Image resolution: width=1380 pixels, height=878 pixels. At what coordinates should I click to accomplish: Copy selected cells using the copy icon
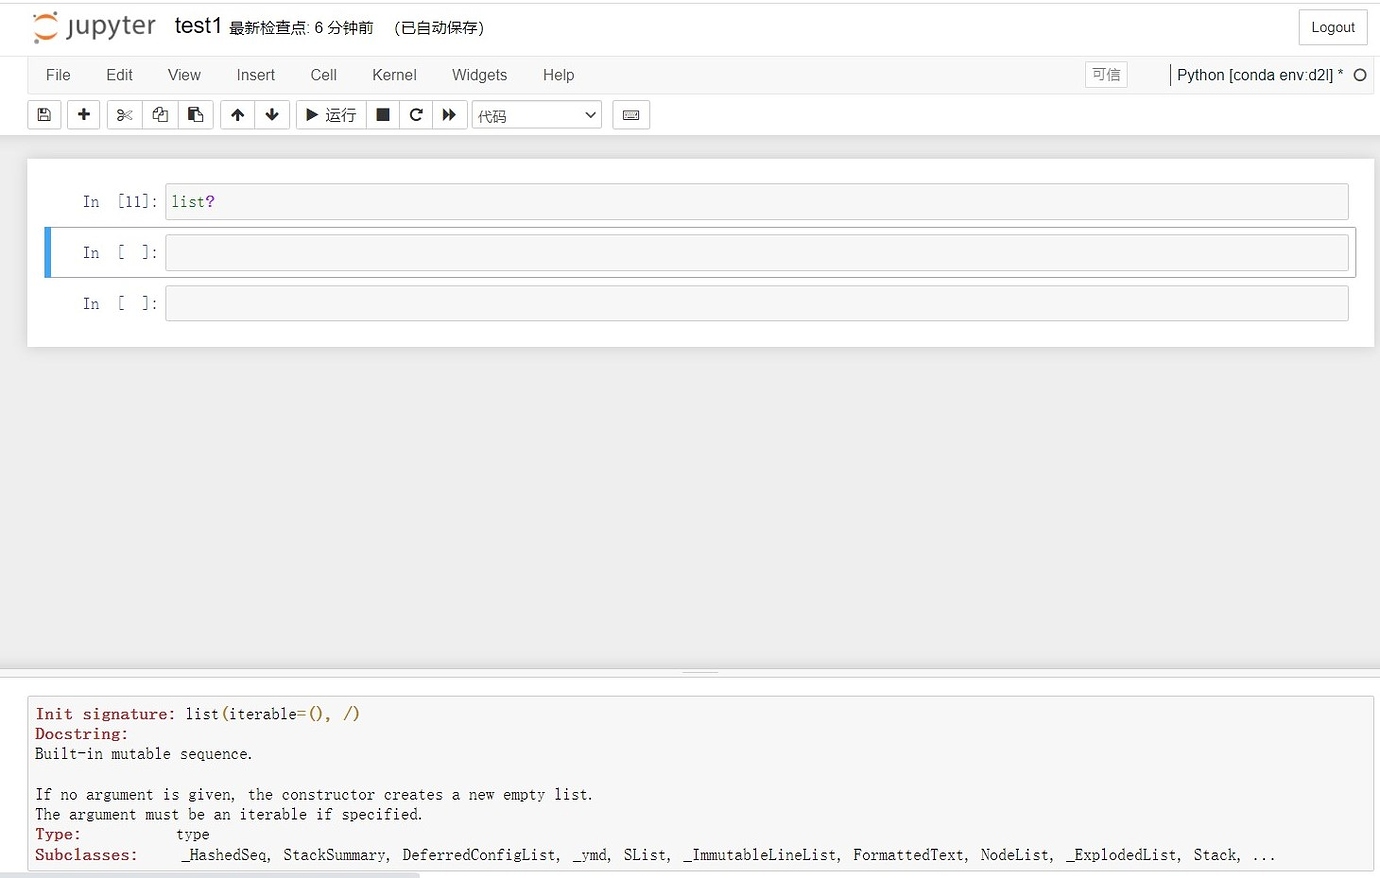click(x=159, y=114)
